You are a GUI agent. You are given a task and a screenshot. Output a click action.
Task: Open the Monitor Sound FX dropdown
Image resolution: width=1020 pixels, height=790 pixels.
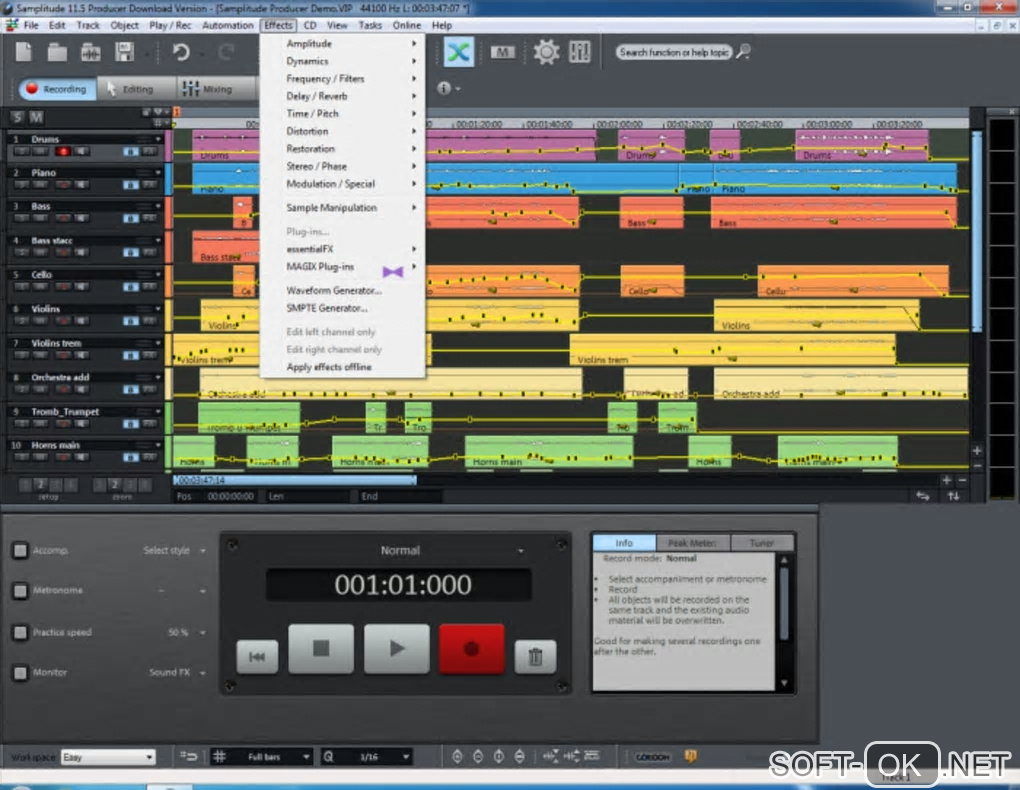pyautogui.click(x=177, y=672)
